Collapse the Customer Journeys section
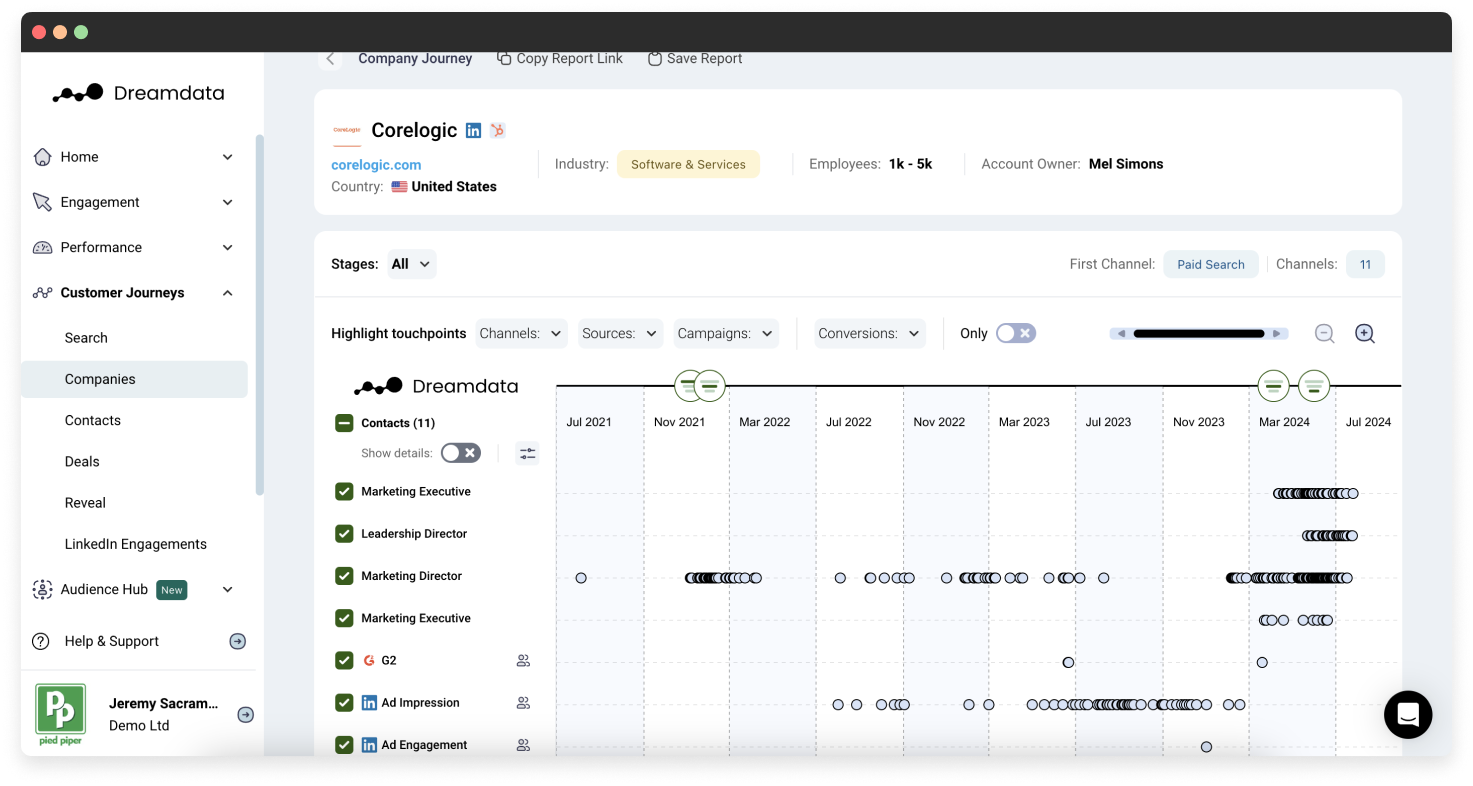Viewport: 1473px width, 786px height. point(227,292)
